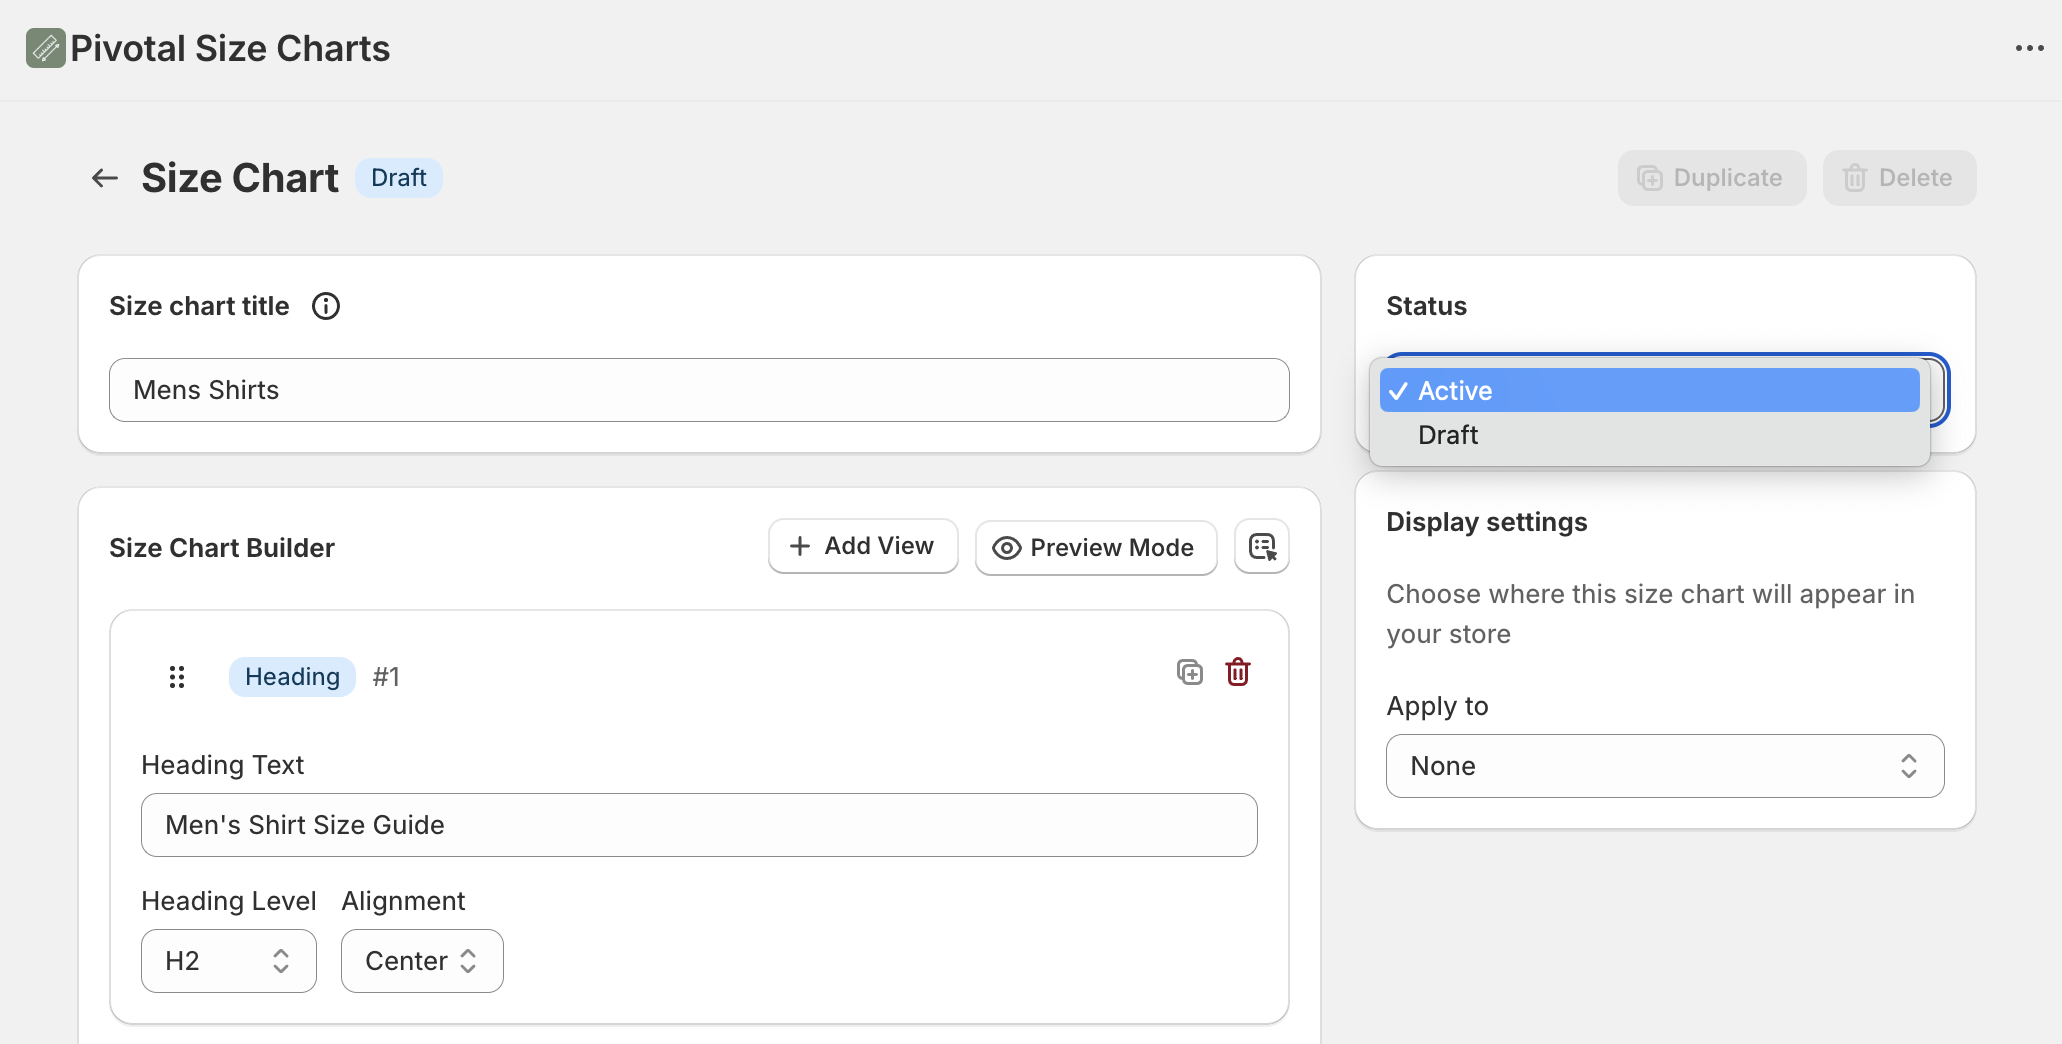The width and height of the screenshot is (2062, 1044).
Task: Click the Heading block type badge
Action: point(292,677)
